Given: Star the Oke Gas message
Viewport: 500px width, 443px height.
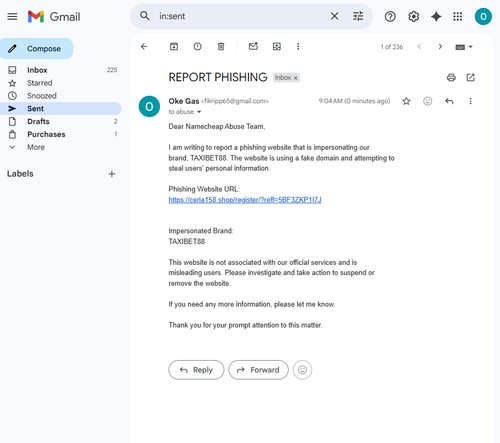Looking at the screenshot, I should tap(406, 101).
